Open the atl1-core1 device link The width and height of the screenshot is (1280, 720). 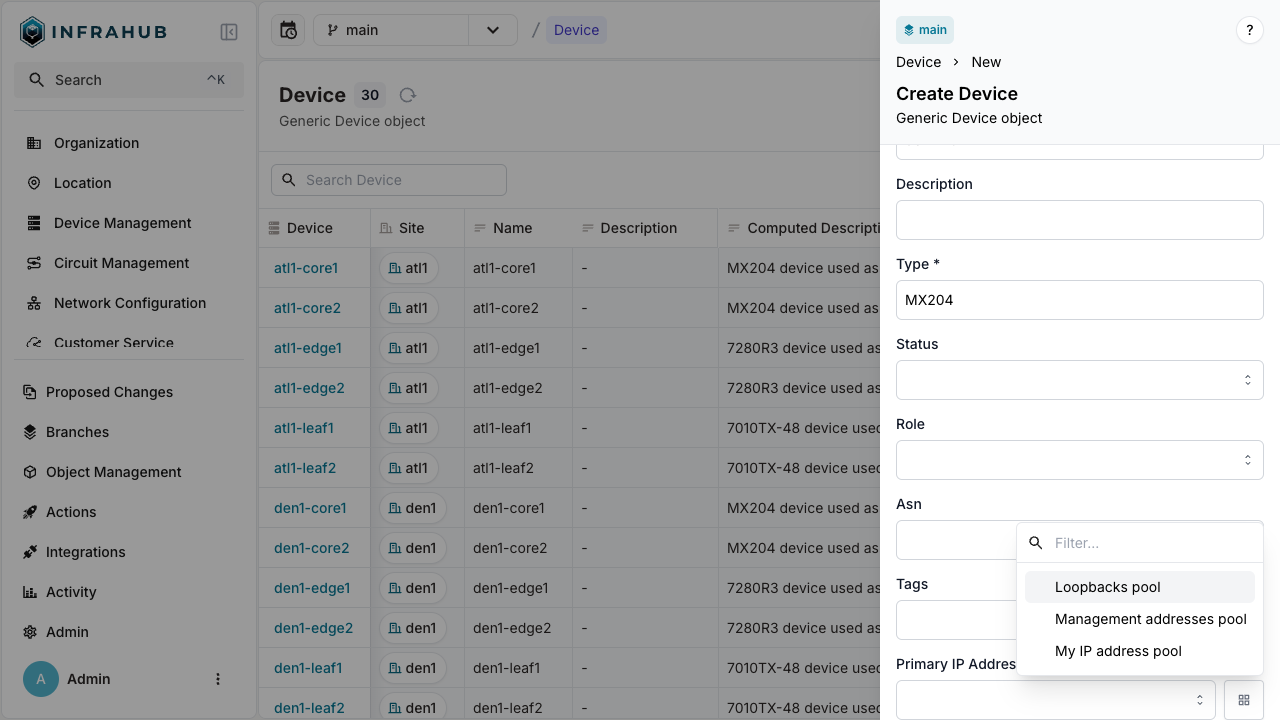click(x=306, y=268)
